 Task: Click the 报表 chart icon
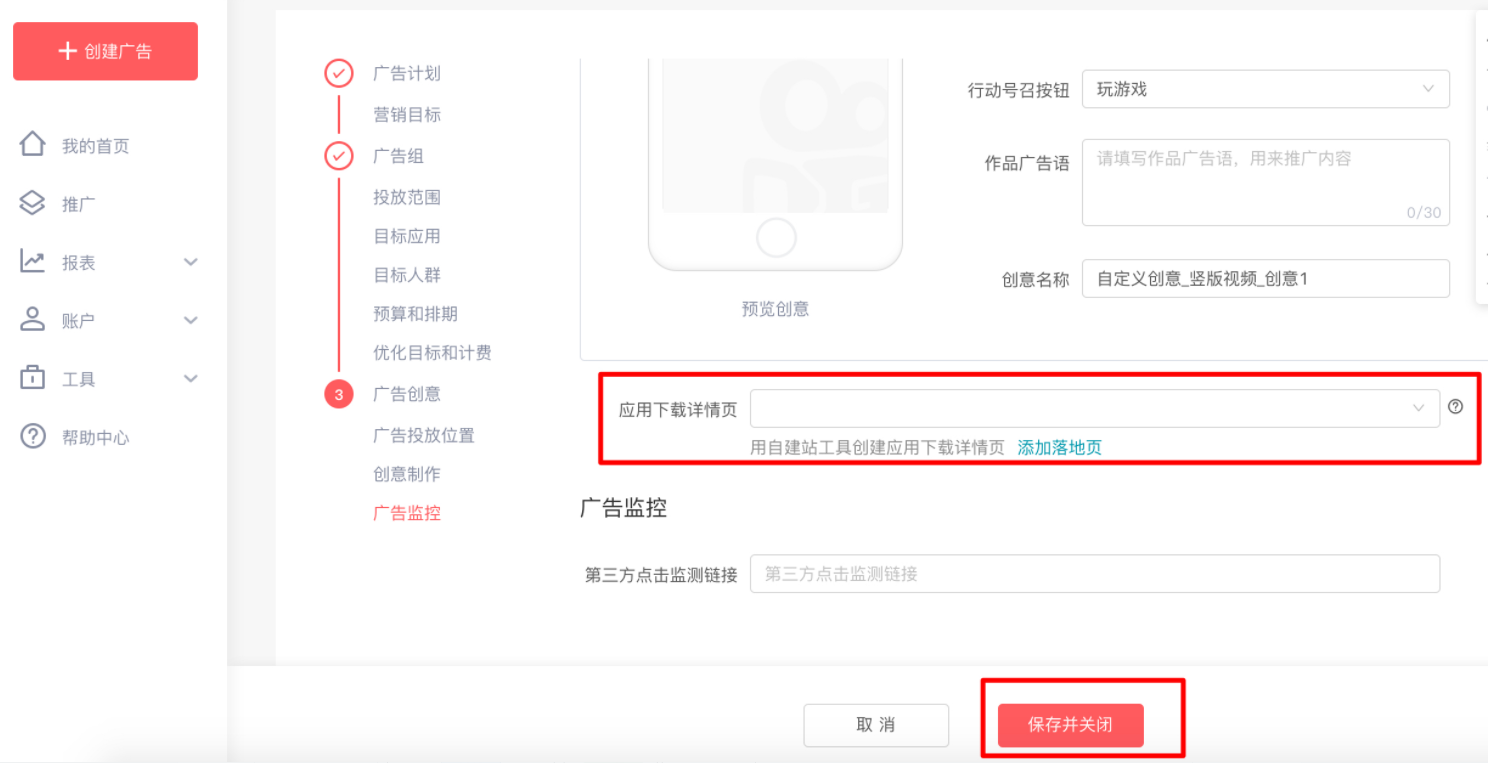tap(33, 261)
